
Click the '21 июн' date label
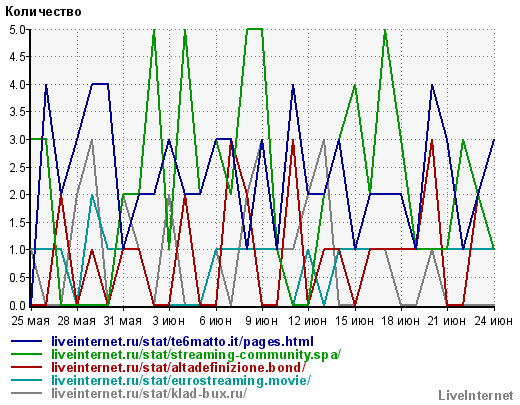point(447,321)
